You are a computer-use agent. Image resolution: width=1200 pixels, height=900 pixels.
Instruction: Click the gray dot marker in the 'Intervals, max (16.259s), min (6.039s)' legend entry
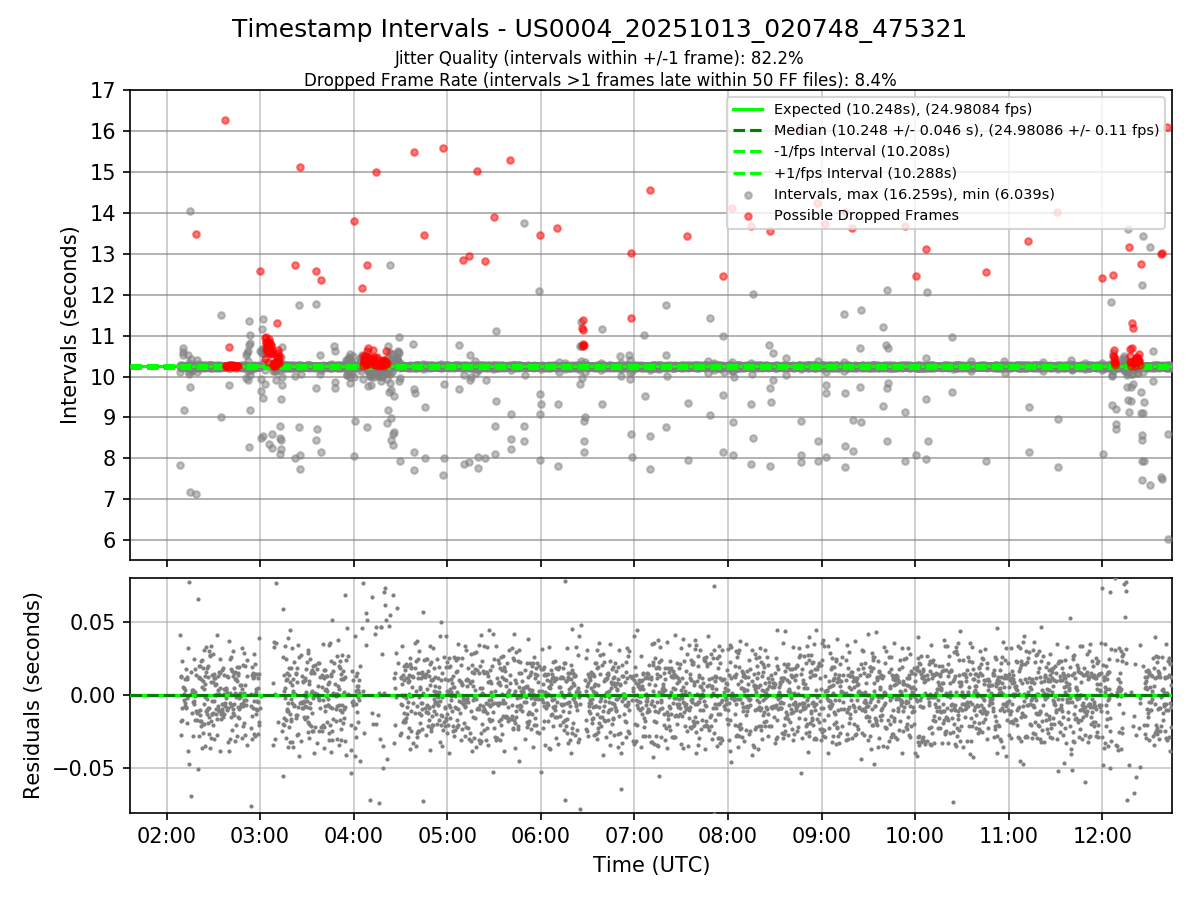click(x=748, y=195)
